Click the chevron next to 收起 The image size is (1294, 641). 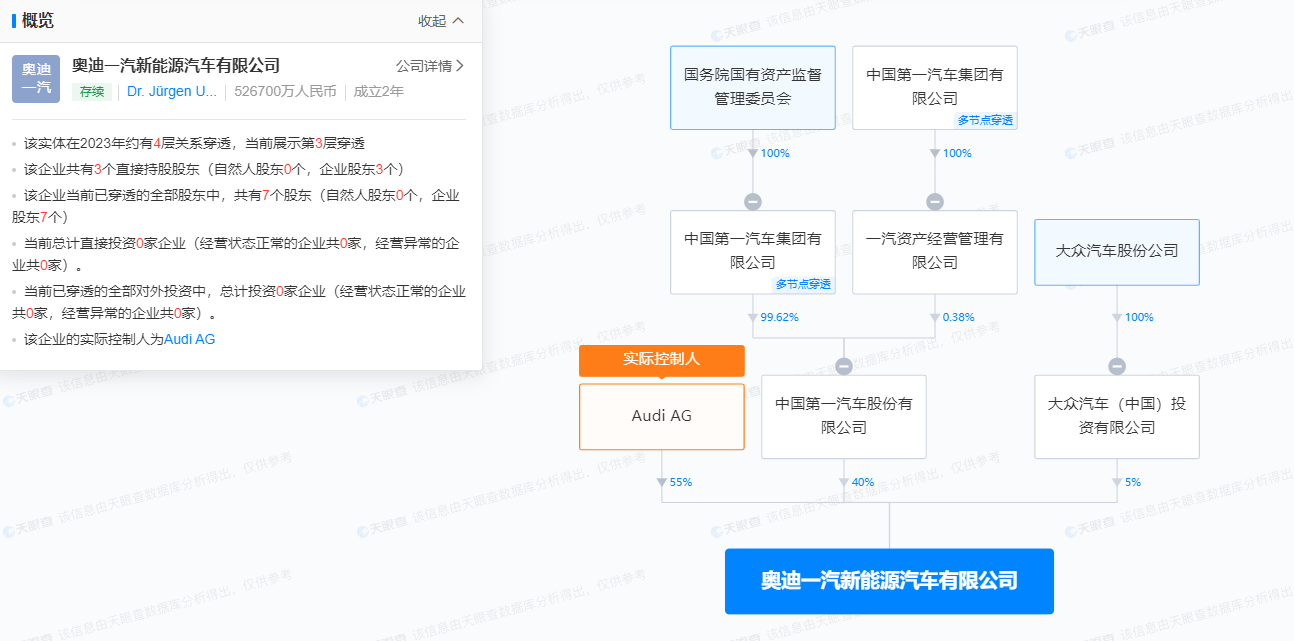pyautogui.click(x=458, y=20)
